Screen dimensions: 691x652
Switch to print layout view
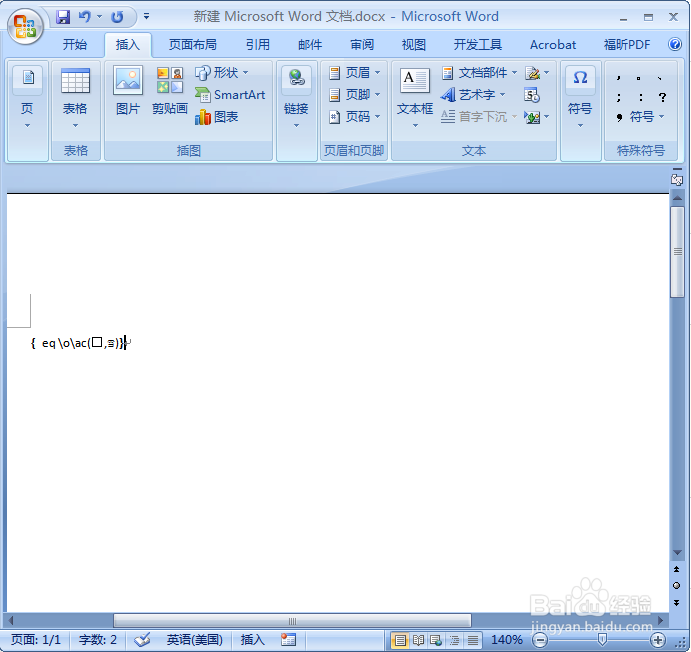tap(400, 640)
